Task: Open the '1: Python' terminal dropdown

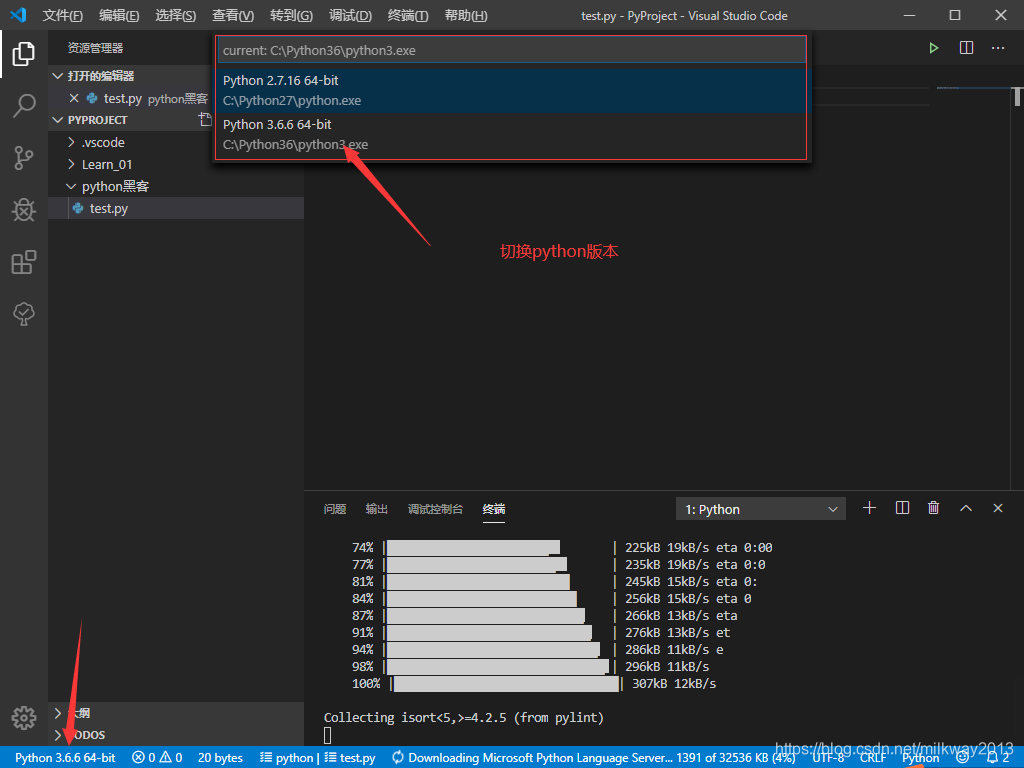Action: (x=760, y=508)
